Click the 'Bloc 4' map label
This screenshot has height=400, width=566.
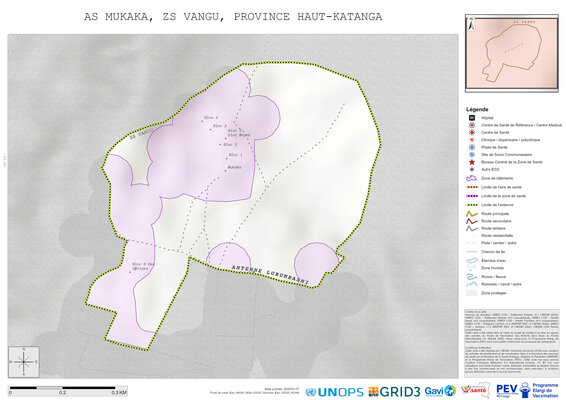211,118
